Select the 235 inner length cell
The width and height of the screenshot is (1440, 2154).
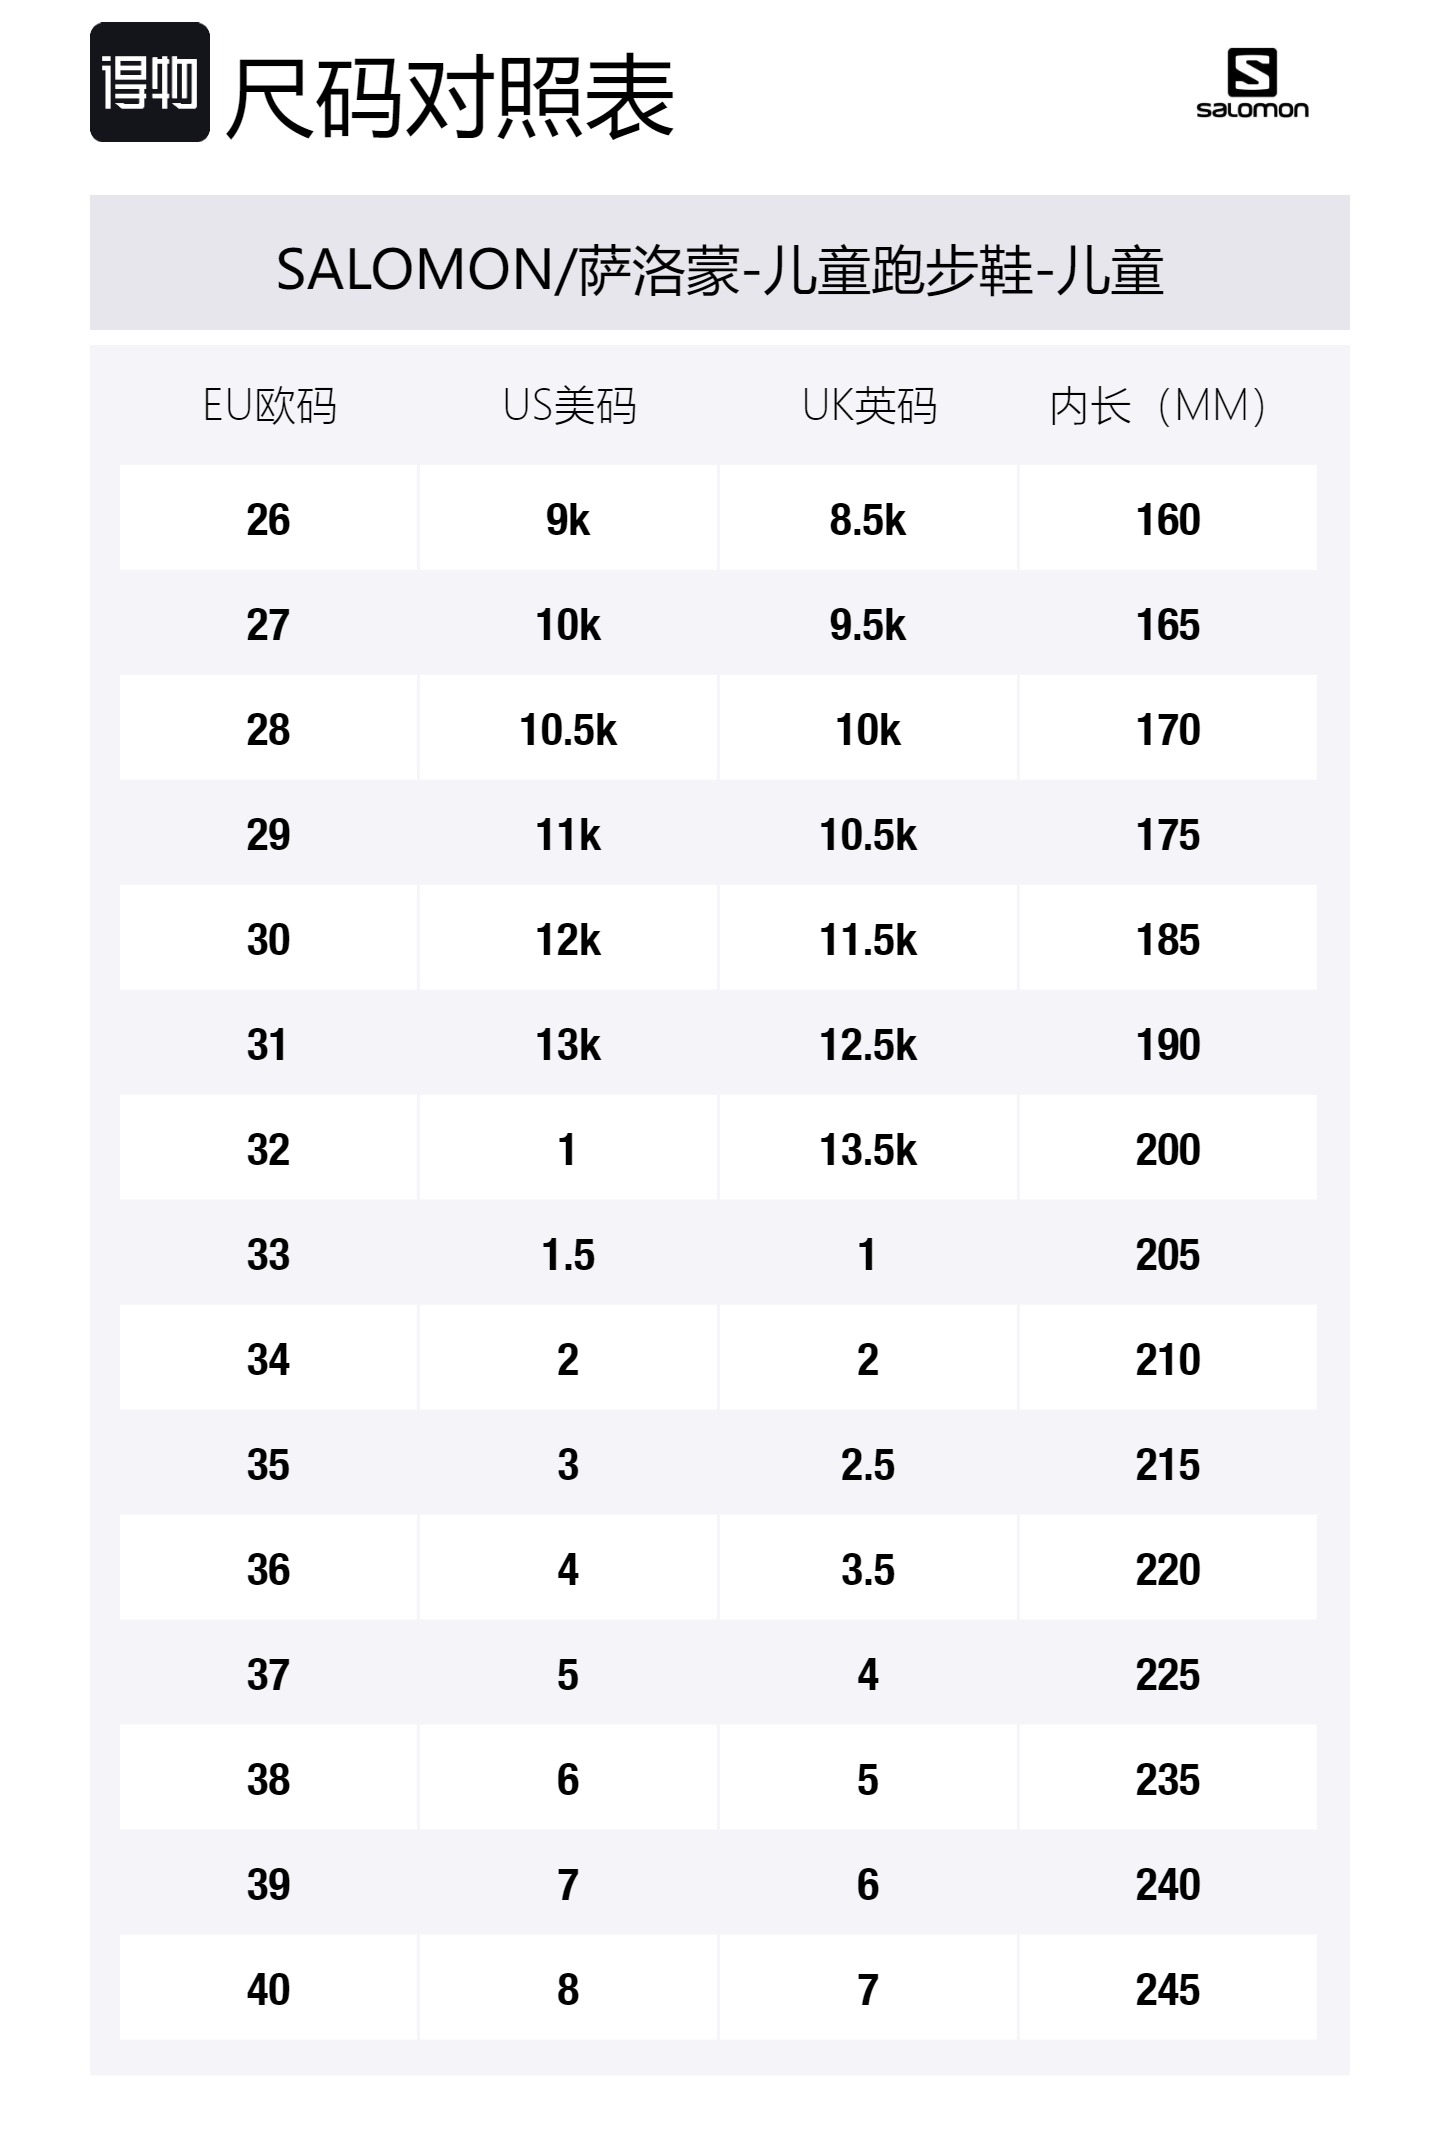1168,1778
